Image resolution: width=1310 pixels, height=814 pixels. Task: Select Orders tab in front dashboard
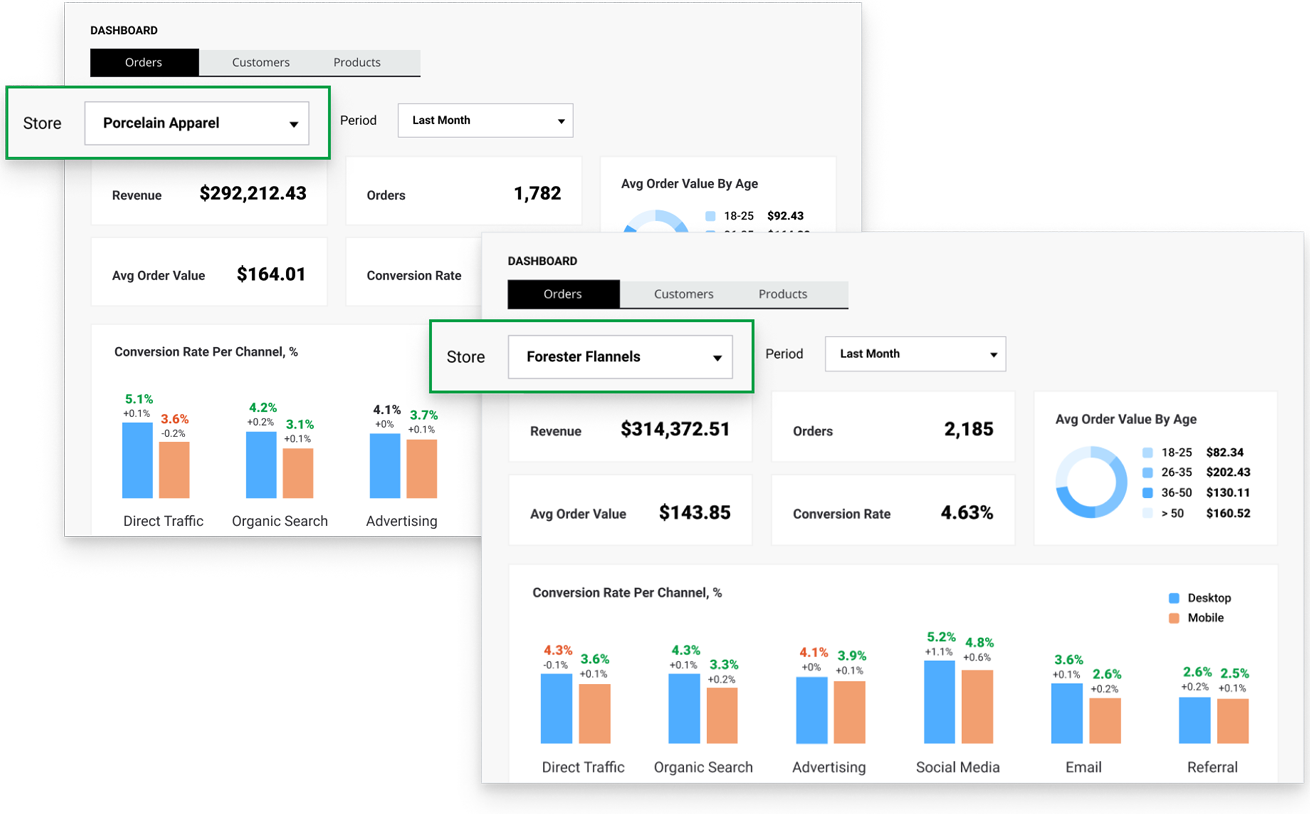[563, 294]
